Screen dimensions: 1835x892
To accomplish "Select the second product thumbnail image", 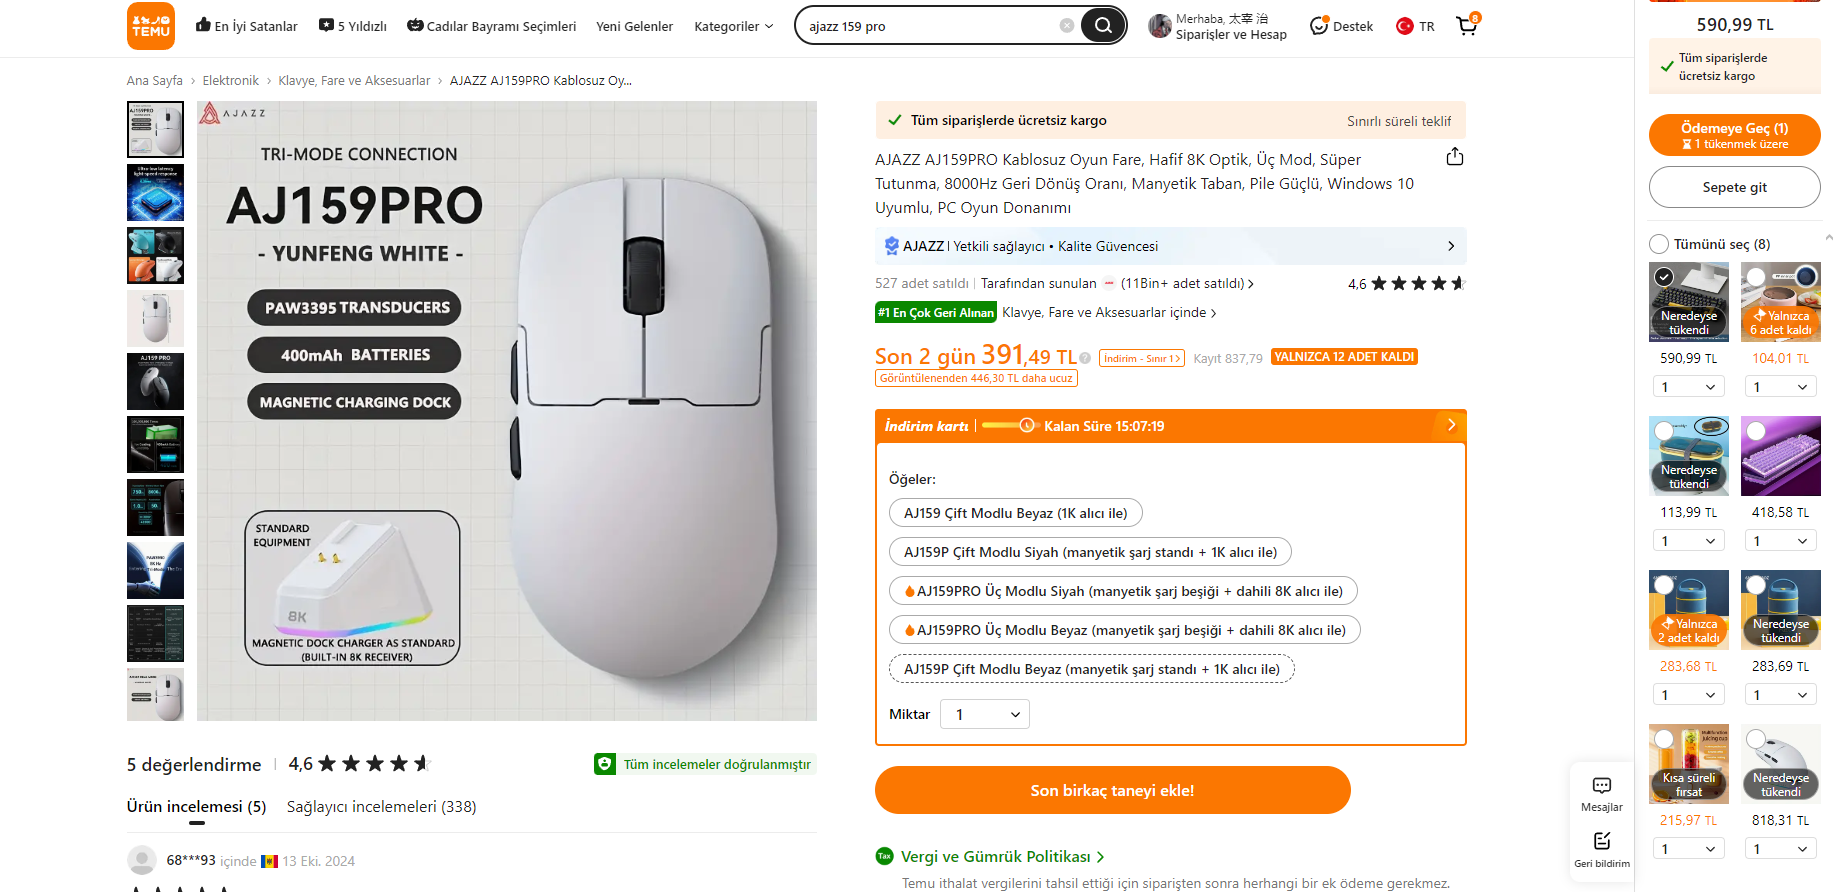I will (x=156, y=192).
